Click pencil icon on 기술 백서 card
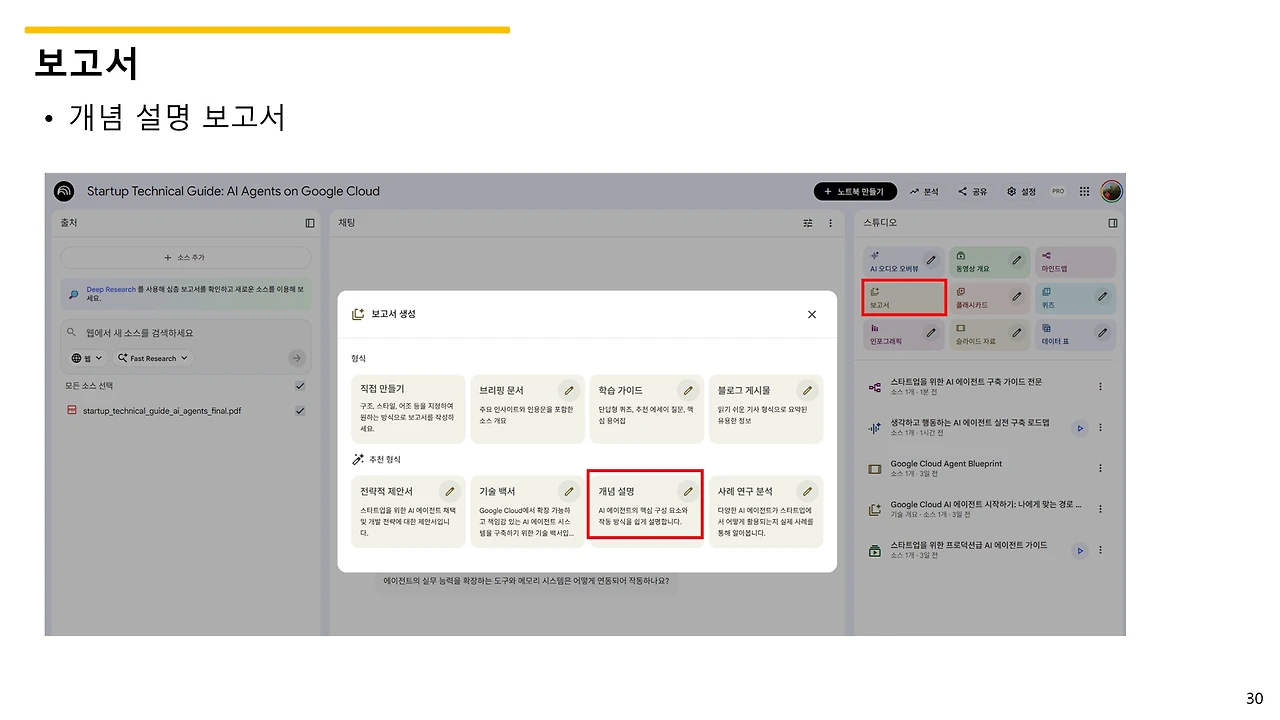 click(x=569, y=491)
